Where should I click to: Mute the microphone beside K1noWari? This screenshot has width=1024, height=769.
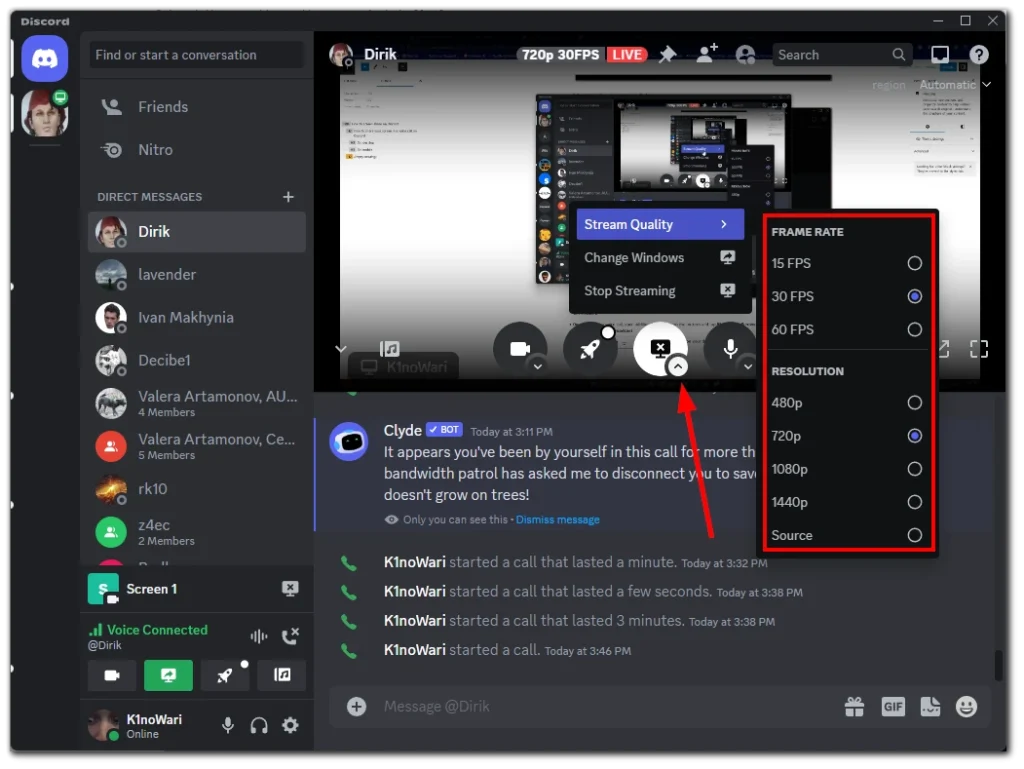point(227,725)
